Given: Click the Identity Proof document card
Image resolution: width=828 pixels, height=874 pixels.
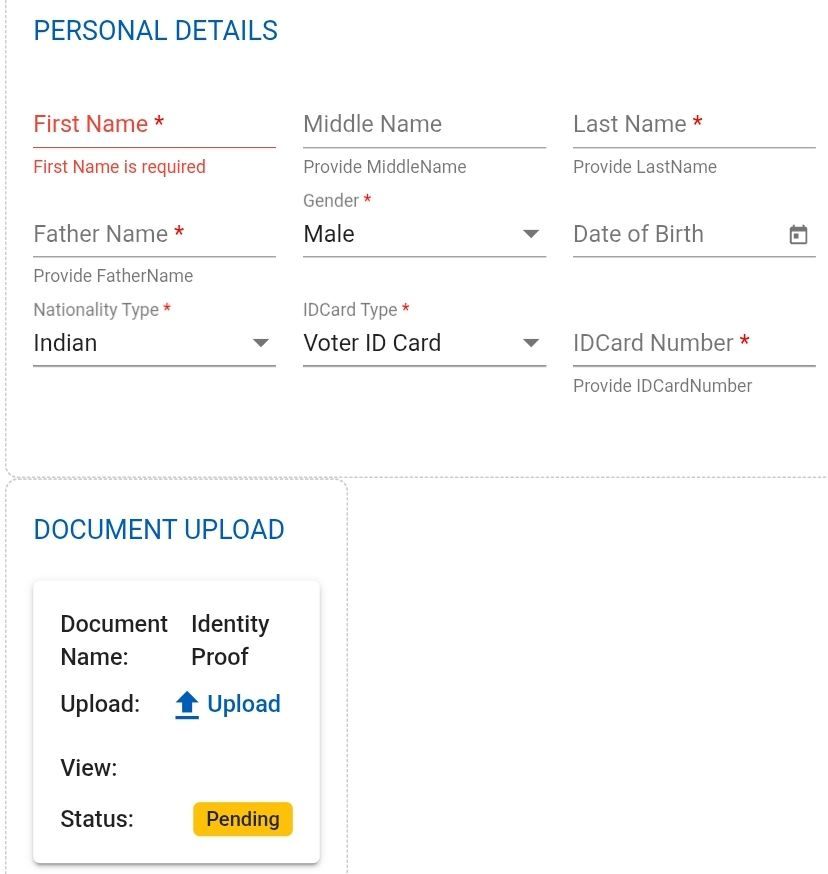Looking at the screenshot, I should point(176,720).
